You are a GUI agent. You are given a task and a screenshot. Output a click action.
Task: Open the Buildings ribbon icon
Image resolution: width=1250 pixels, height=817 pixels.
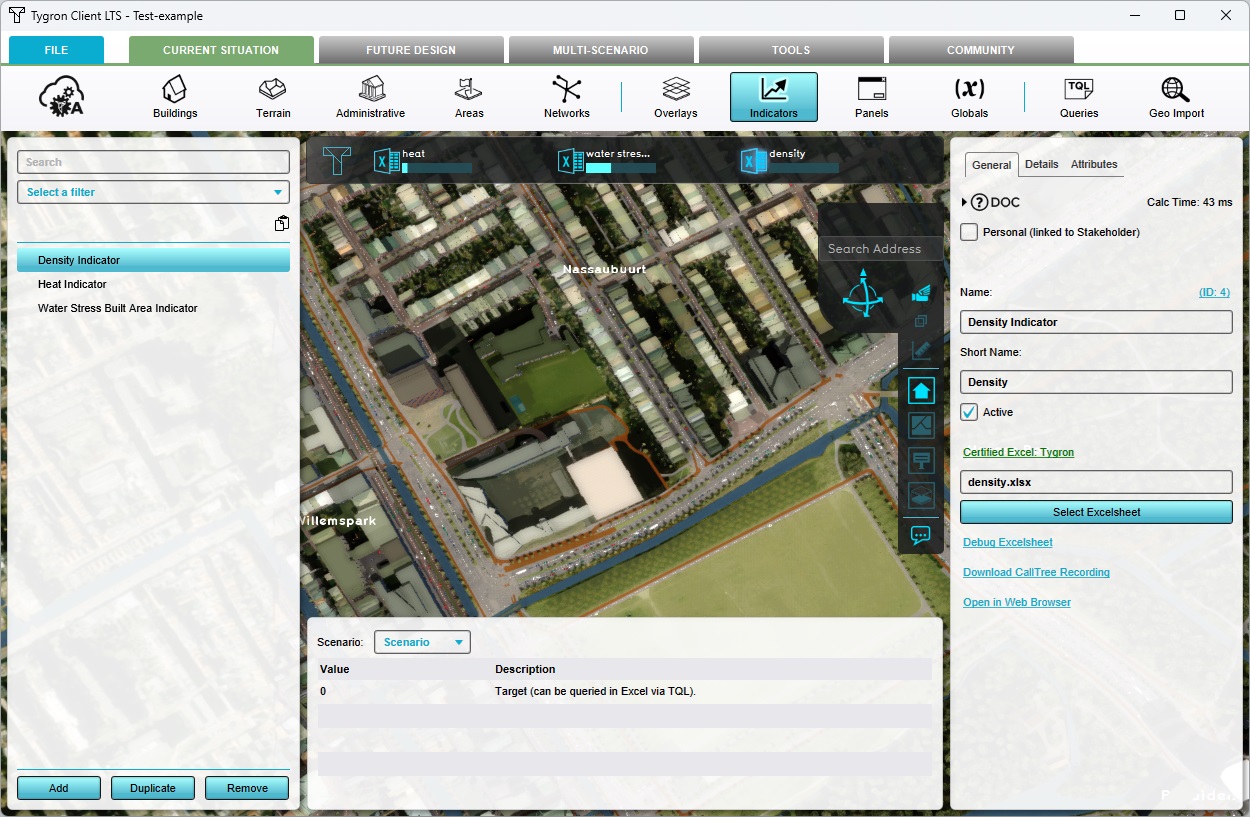175,97
